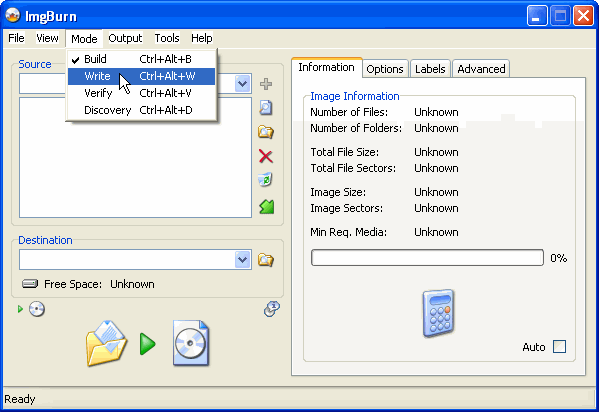Click the clear source list recycle icon
The image size is (599, 412).
pos(265,180)
